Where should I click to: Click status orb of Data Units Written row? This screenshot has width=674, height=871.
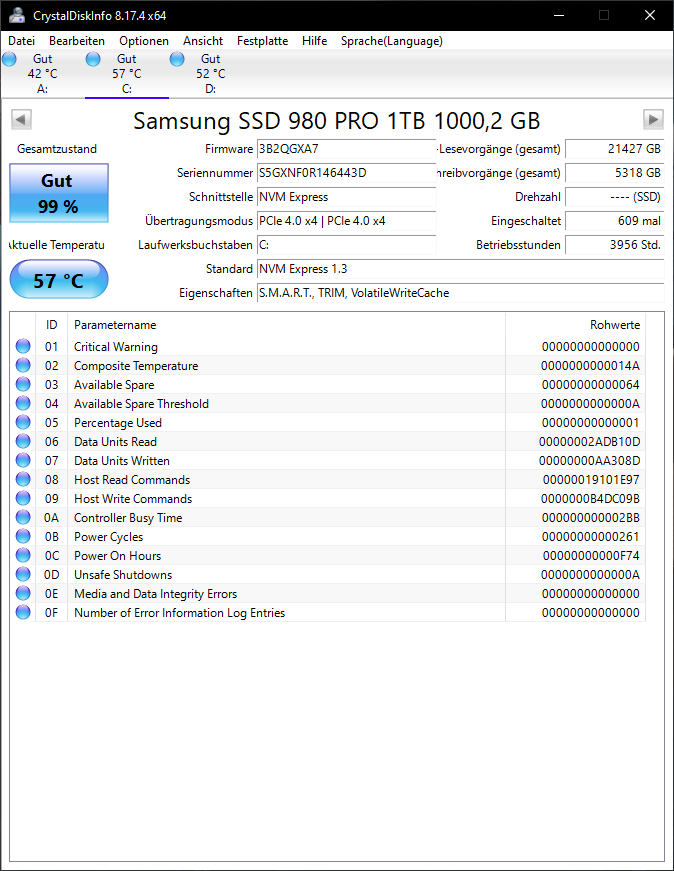[x=23, y=460]
